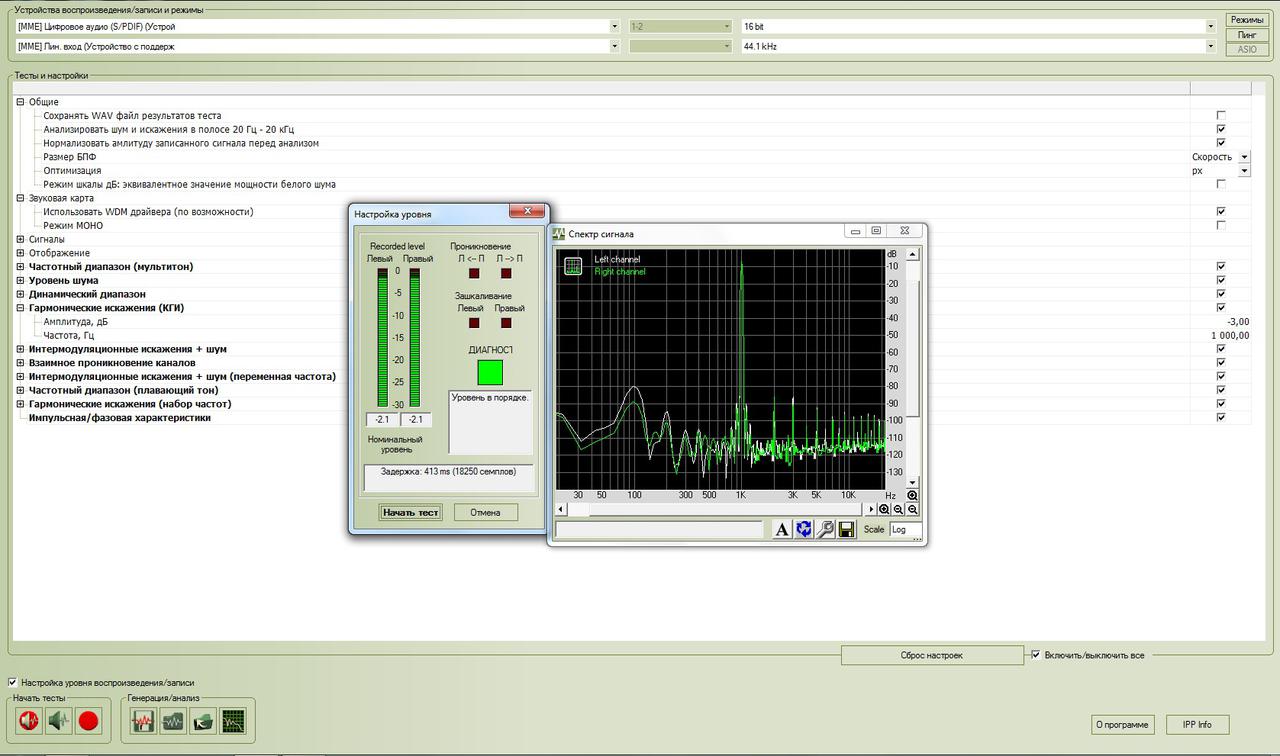Click the Режимы button
This screenshot has width=1280, height=756.
[1246, 20]
